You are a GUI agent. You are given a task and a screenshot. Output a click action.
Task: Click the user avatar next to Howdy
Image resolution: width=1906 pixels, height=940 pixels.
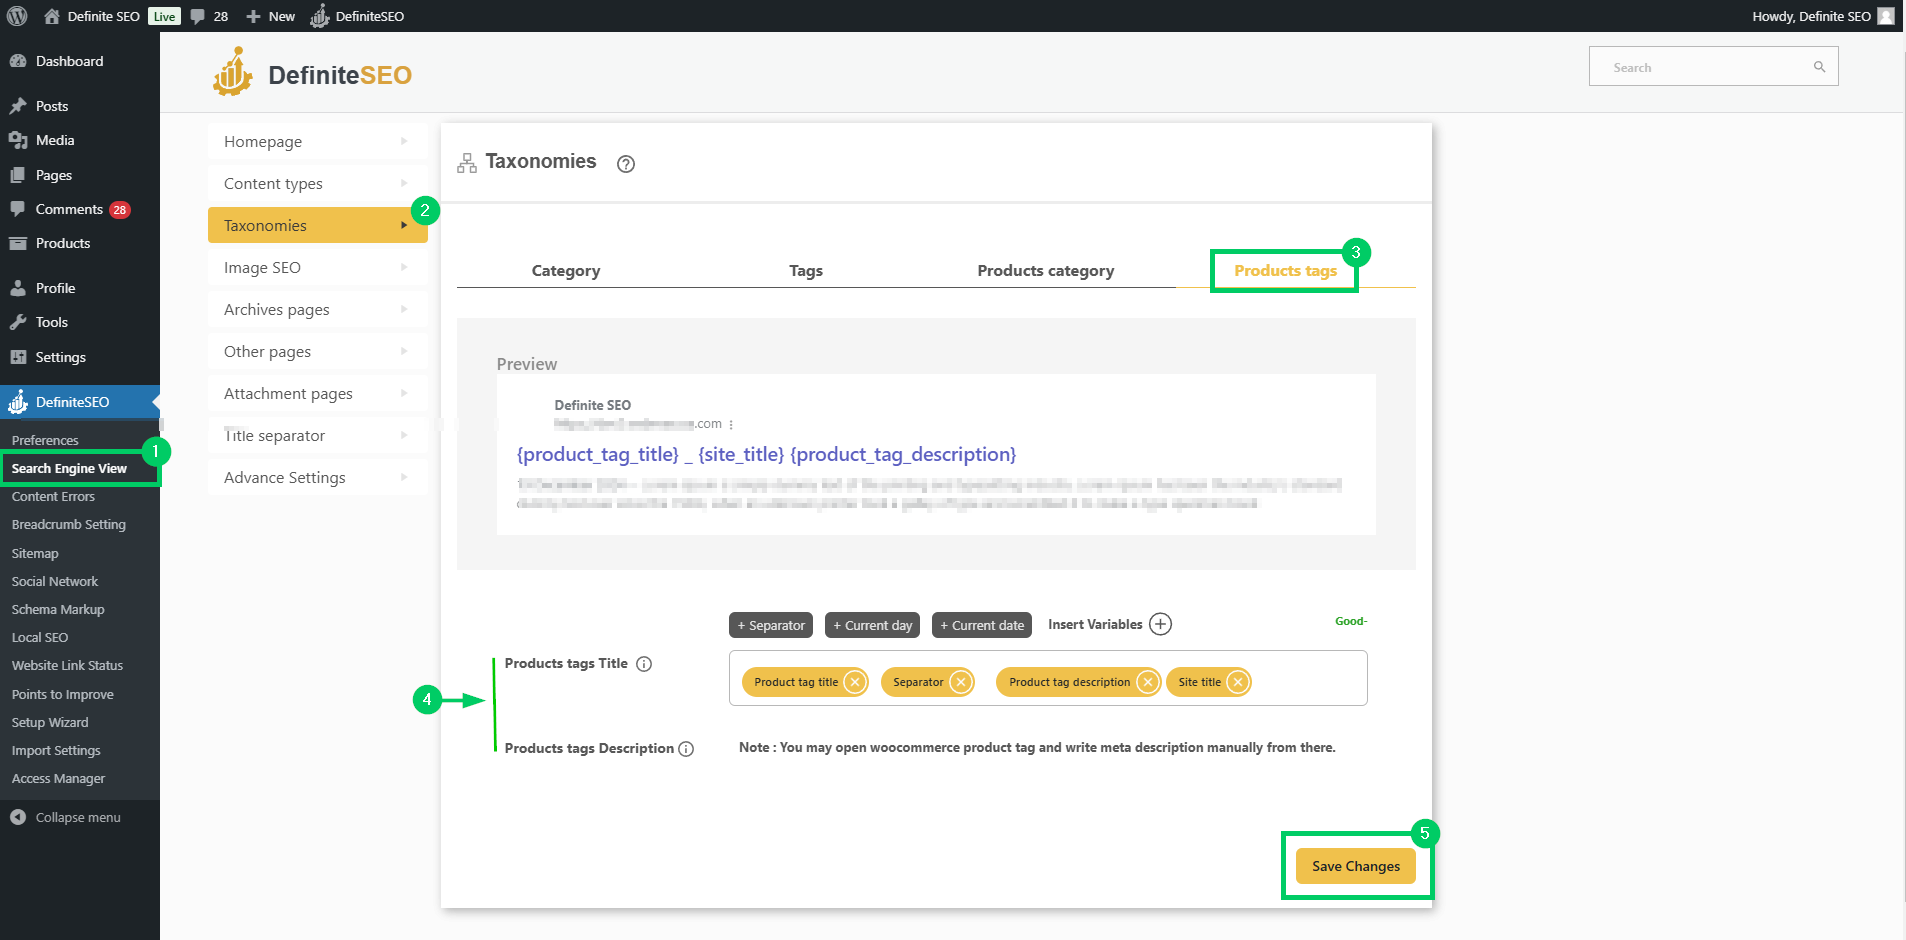pos(1886,16)
